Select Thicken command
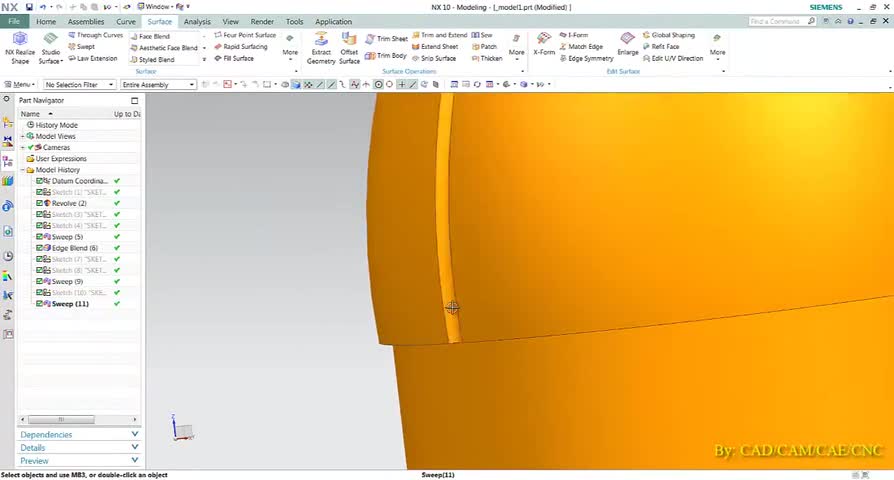 coord(487,58)
